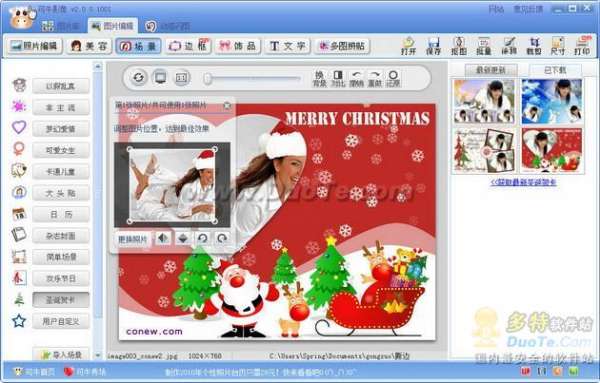Screen dimensions: 600x383
Task: Click the zoom slider handle
Action: click(207, 79)
